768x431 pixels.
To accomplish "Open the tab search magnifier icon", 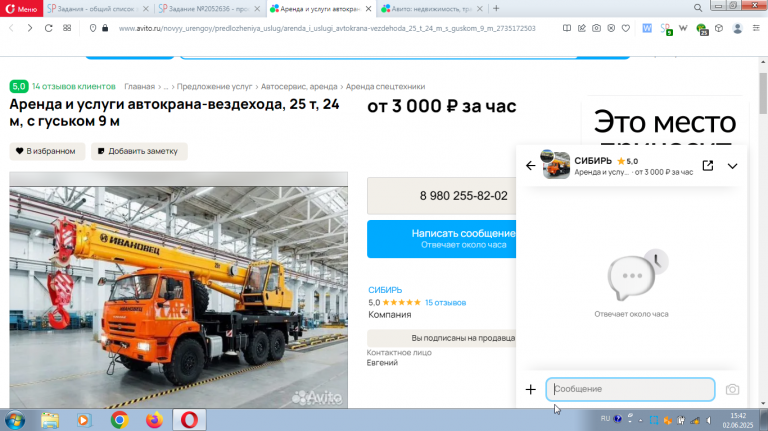I will pos(698,8).
